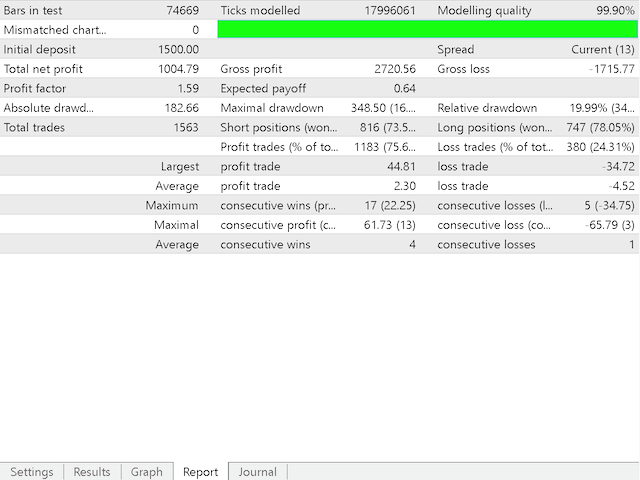This screenshot has width=640, height=480.
Task: Click the Gross loss label
Action: [x=463, y=69]
